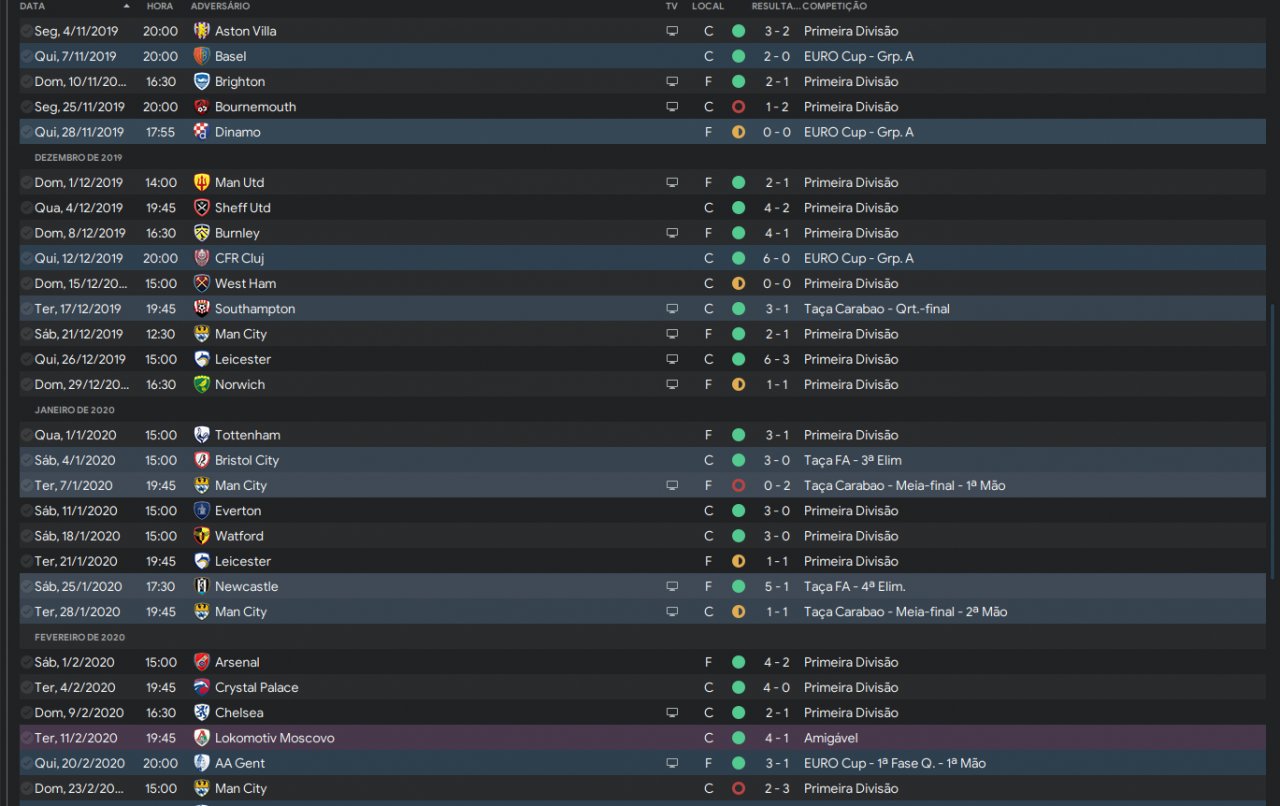Open the 6 - 3 Leicester result
Viewport: 1280px width, 806px height.
point(777,359)
